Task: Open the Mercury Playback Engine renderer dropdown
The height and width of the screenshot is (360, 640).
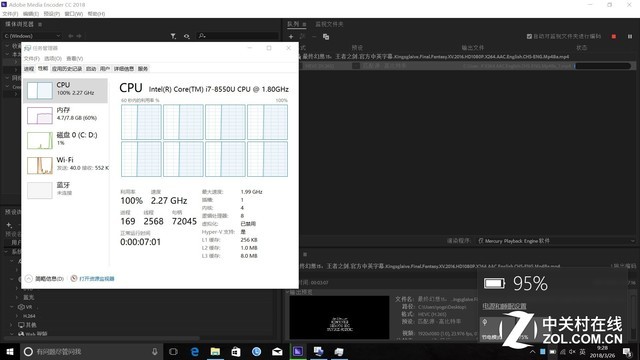Action: (557, 241)
